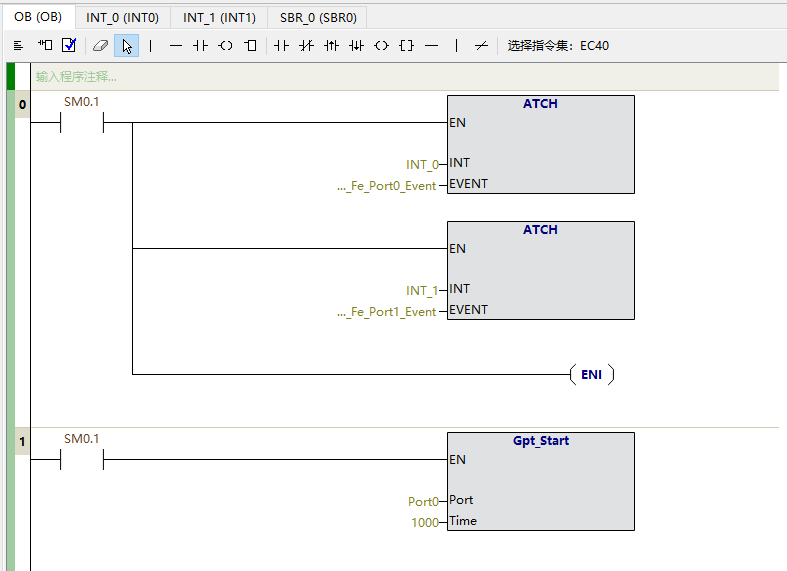Click the curly braces block icon

point(406,45)
